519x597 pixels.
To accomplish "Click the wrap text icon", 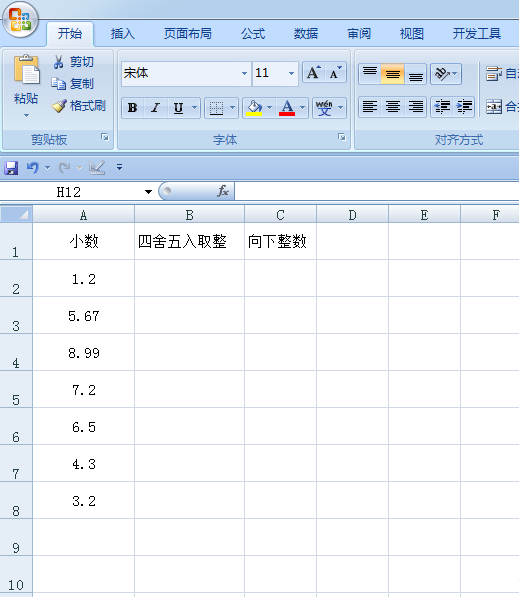I will pyautogui.click(x=494, y=73).
